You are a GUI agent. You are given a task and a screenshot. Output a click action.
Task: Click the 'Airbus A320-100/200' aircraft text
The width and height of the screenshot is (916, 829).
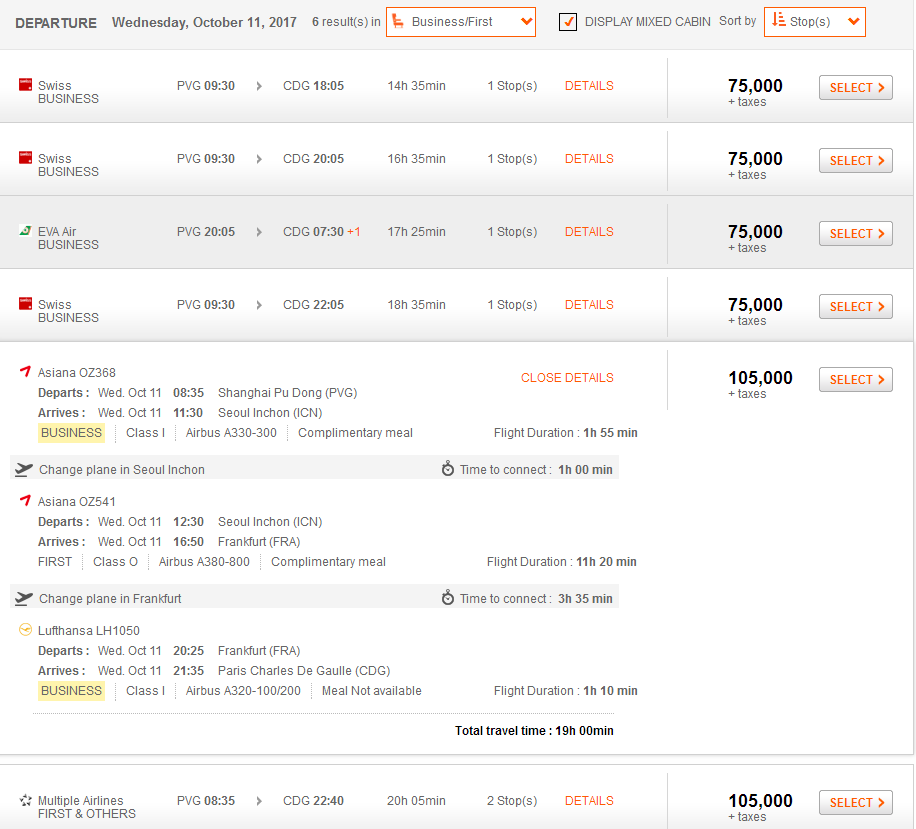[243, 691]
